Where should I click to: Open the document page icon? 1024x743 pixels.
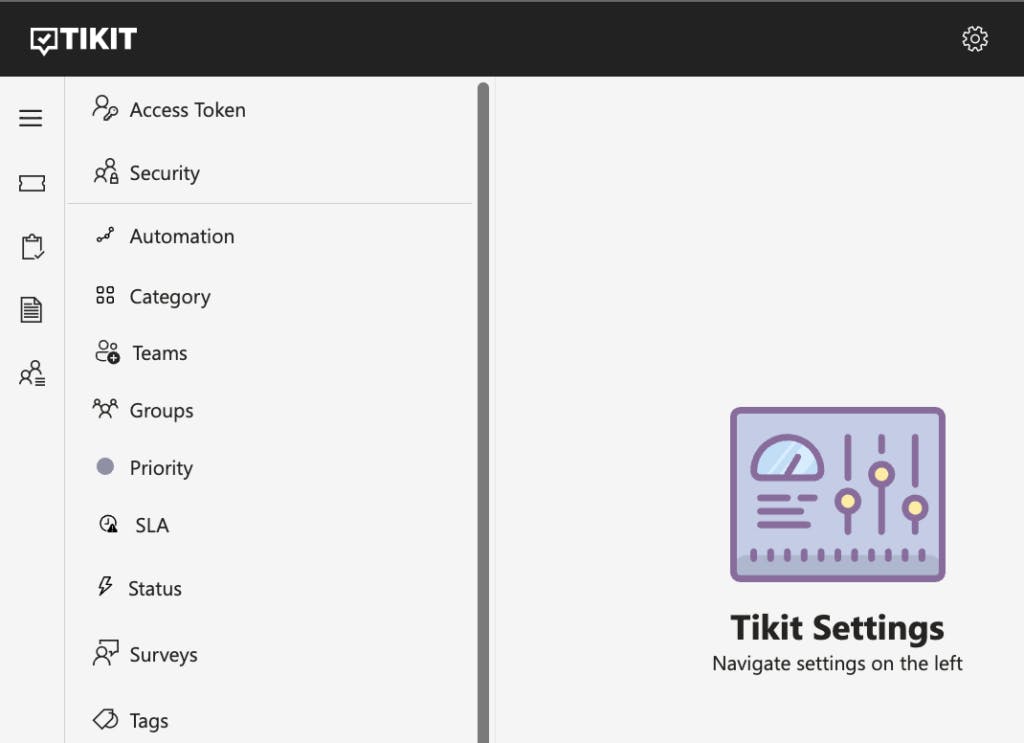pos(32,310)
